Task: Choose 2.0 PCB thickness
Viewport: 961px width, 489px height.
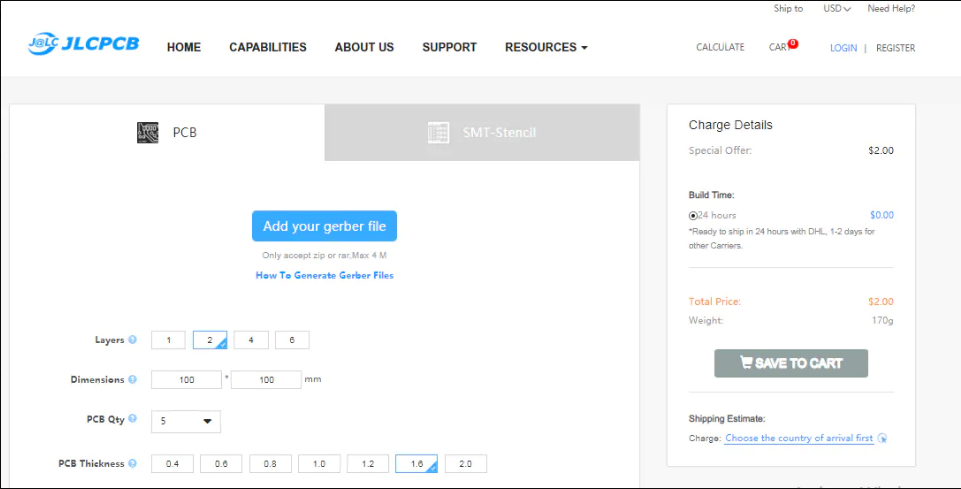Action: pyautogui.click(x=466, y=463)
